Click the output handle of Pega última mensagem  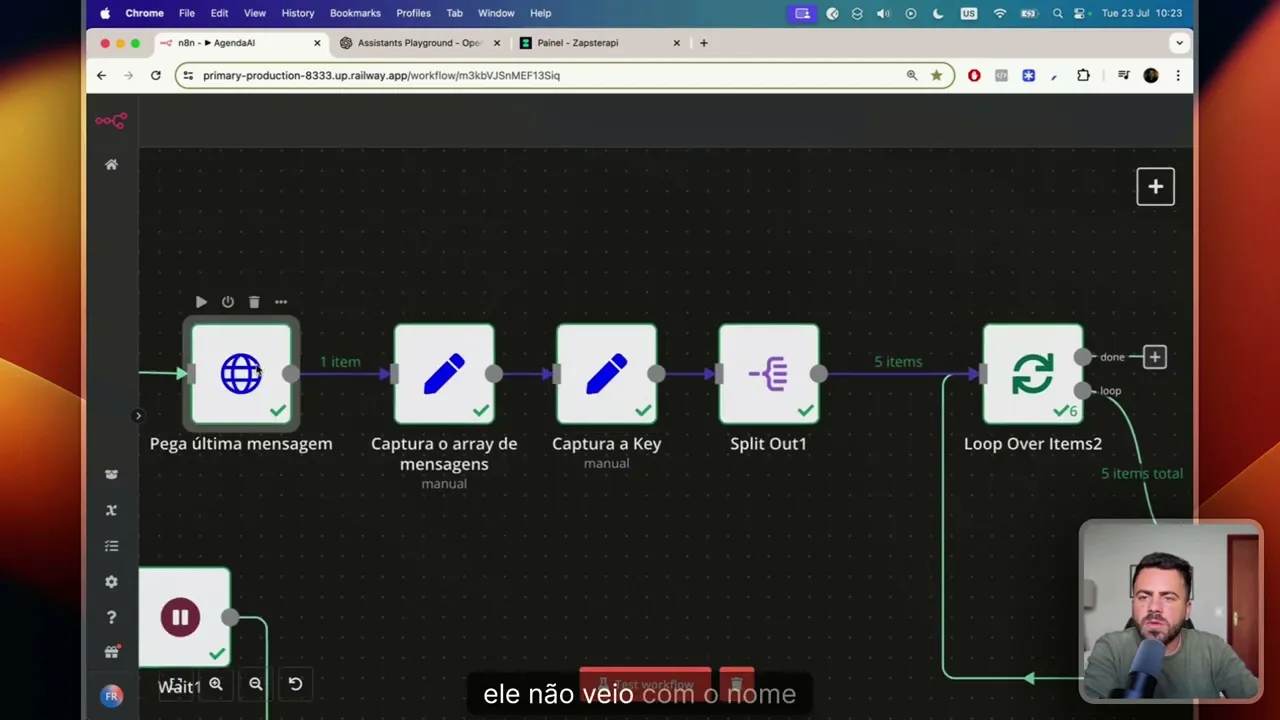(x=290, y=374)
